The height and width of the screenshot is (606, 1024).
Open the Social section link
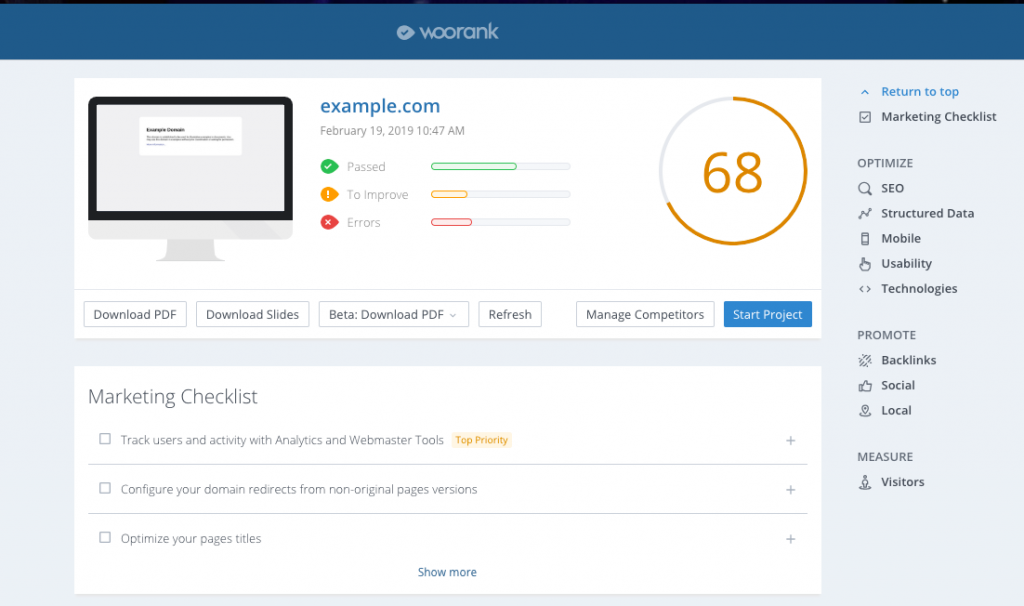pos(898,385)
